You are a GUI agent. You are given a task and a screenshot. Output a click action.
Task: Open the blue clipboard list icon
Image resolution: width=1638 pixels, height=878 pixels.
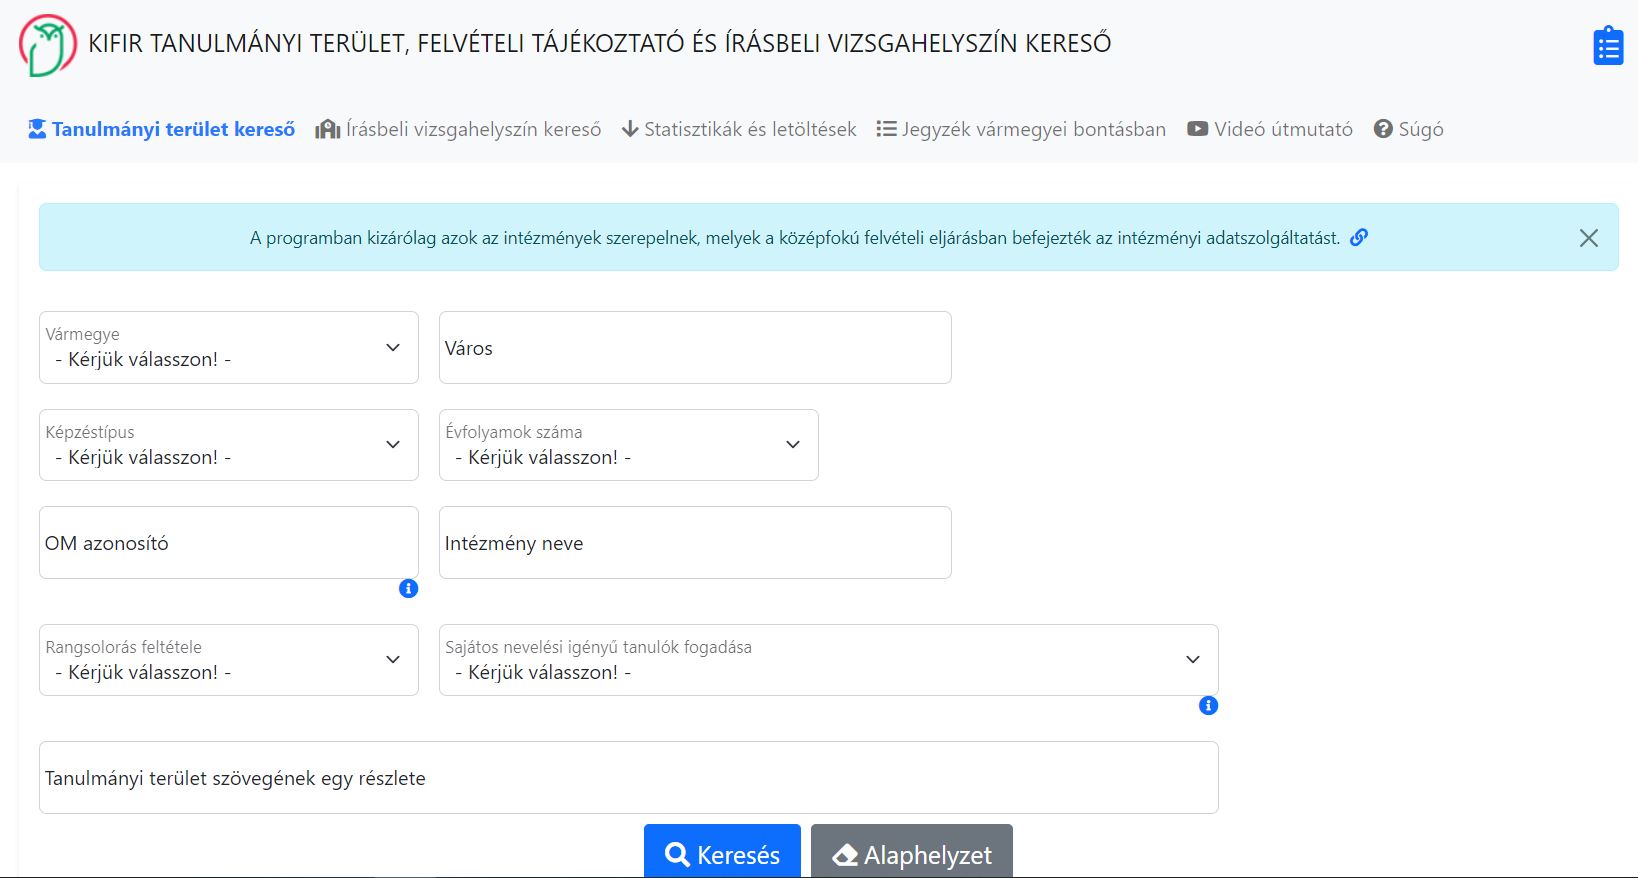[x=1607, y=46]
